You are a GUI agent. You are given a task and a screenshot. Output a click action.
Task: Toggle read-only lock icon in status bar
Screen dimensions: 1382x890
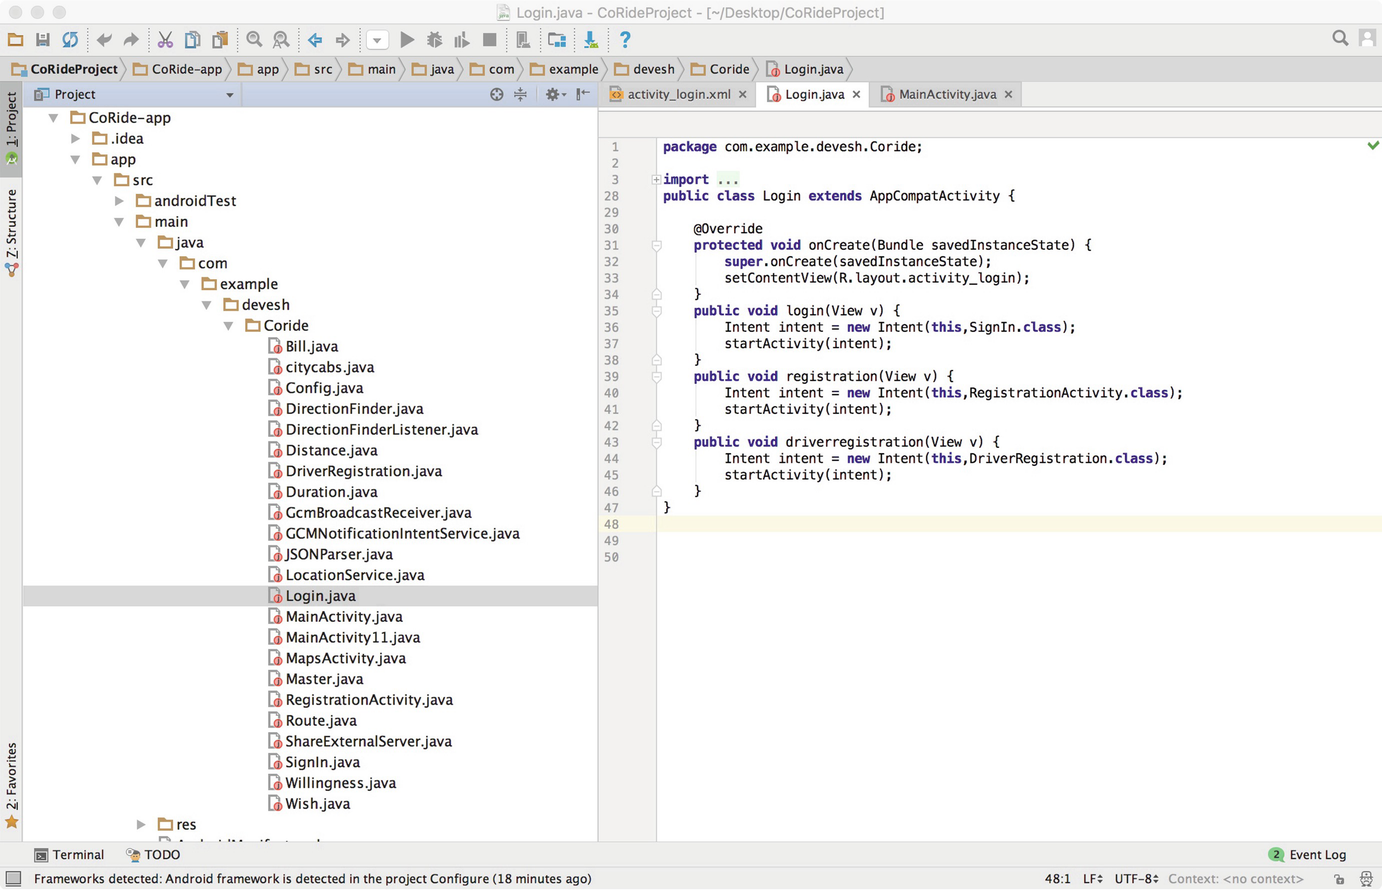pos(1339,879)
